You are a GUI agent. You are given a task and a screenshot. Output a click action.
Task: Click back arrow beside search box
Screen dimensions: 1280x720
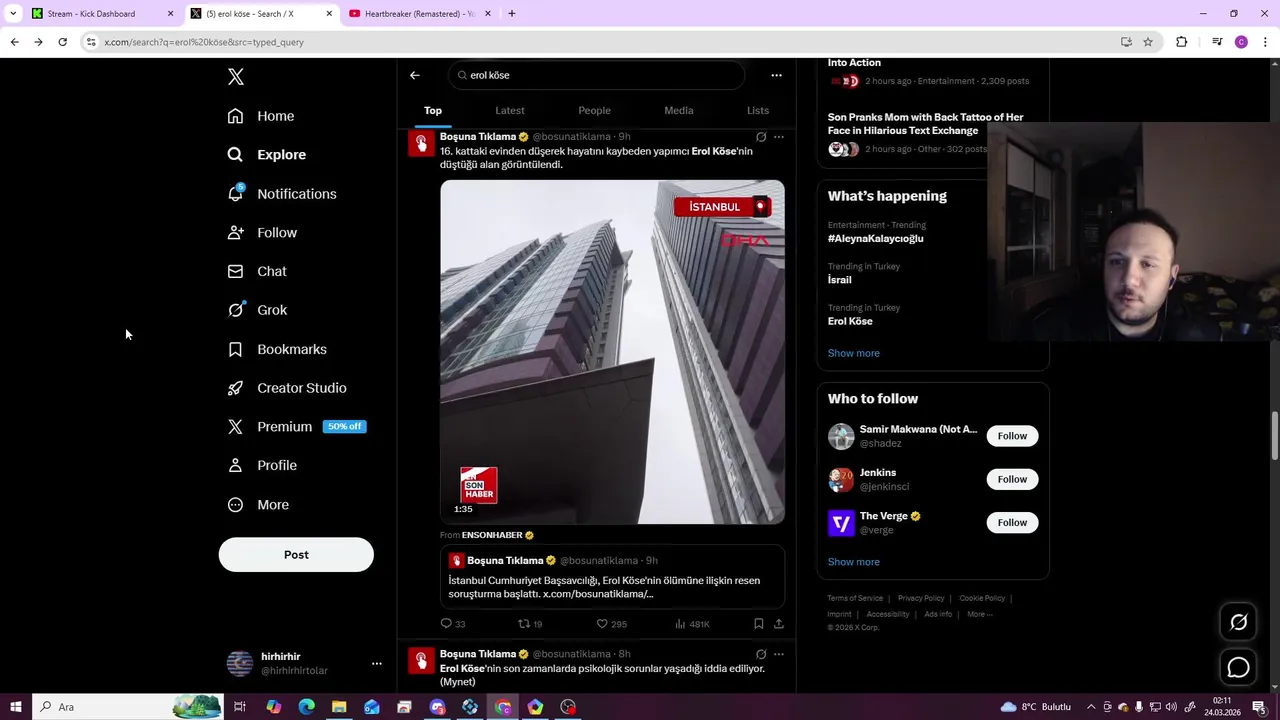tap(415, 75)
